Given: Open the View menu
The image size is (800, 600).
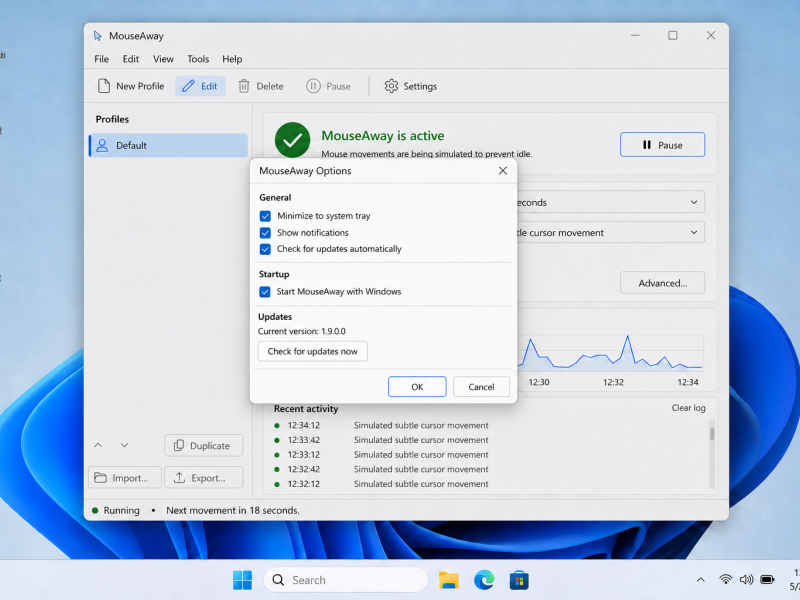Looking at the screenshot, I should click(x=163, y=59).
